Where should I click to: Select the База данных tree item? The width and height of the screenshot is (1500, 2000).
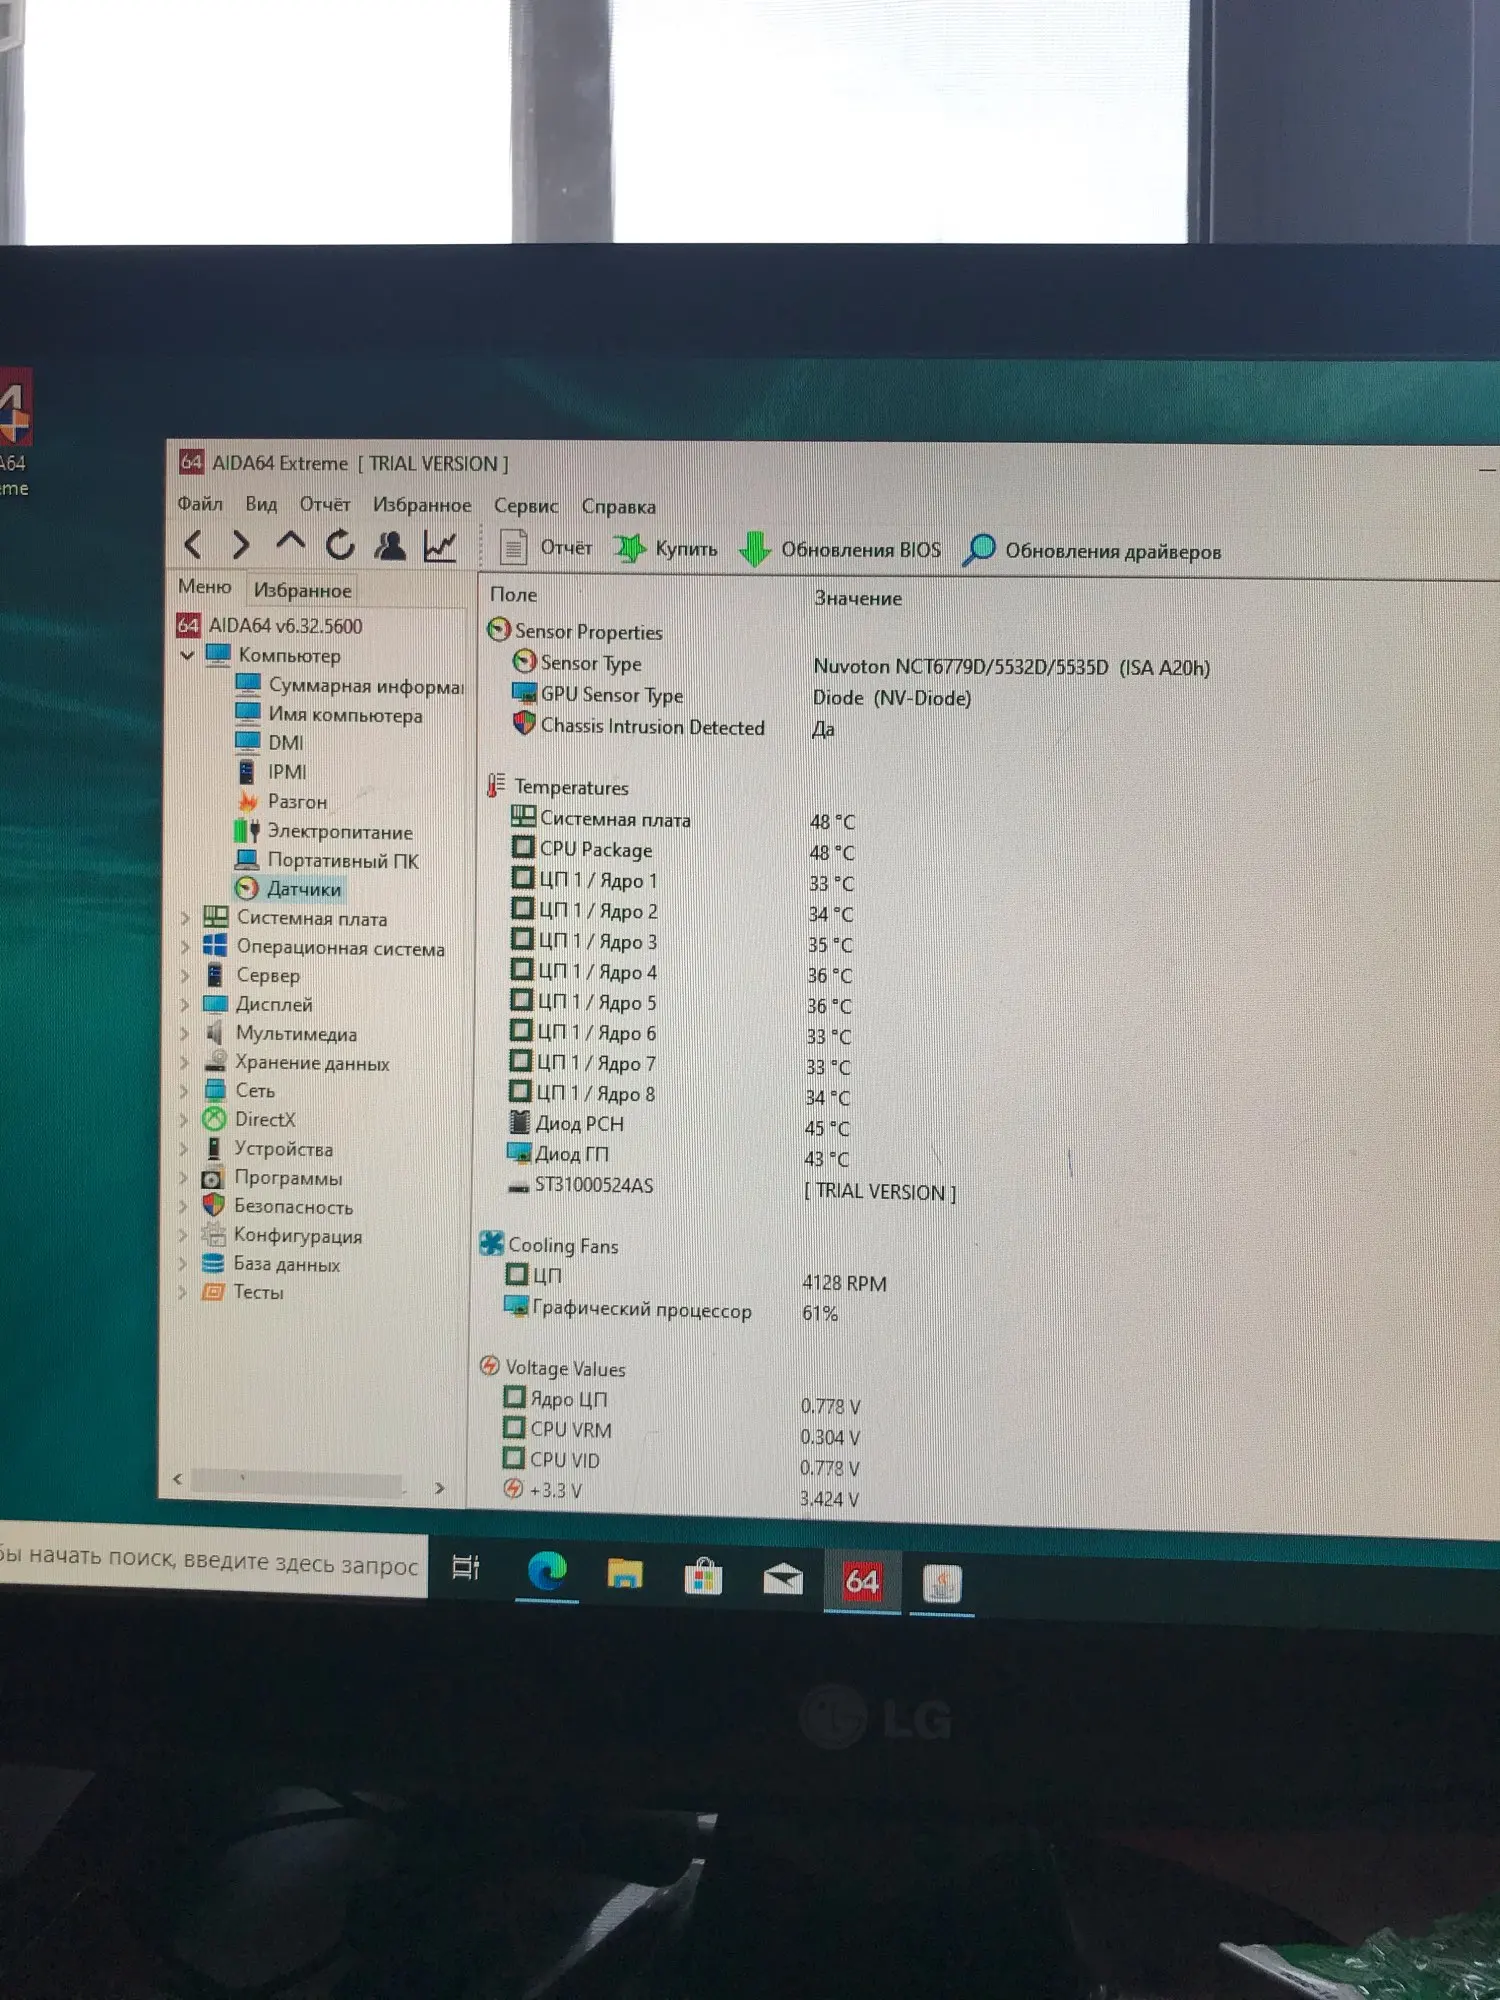pos(271,1264)
